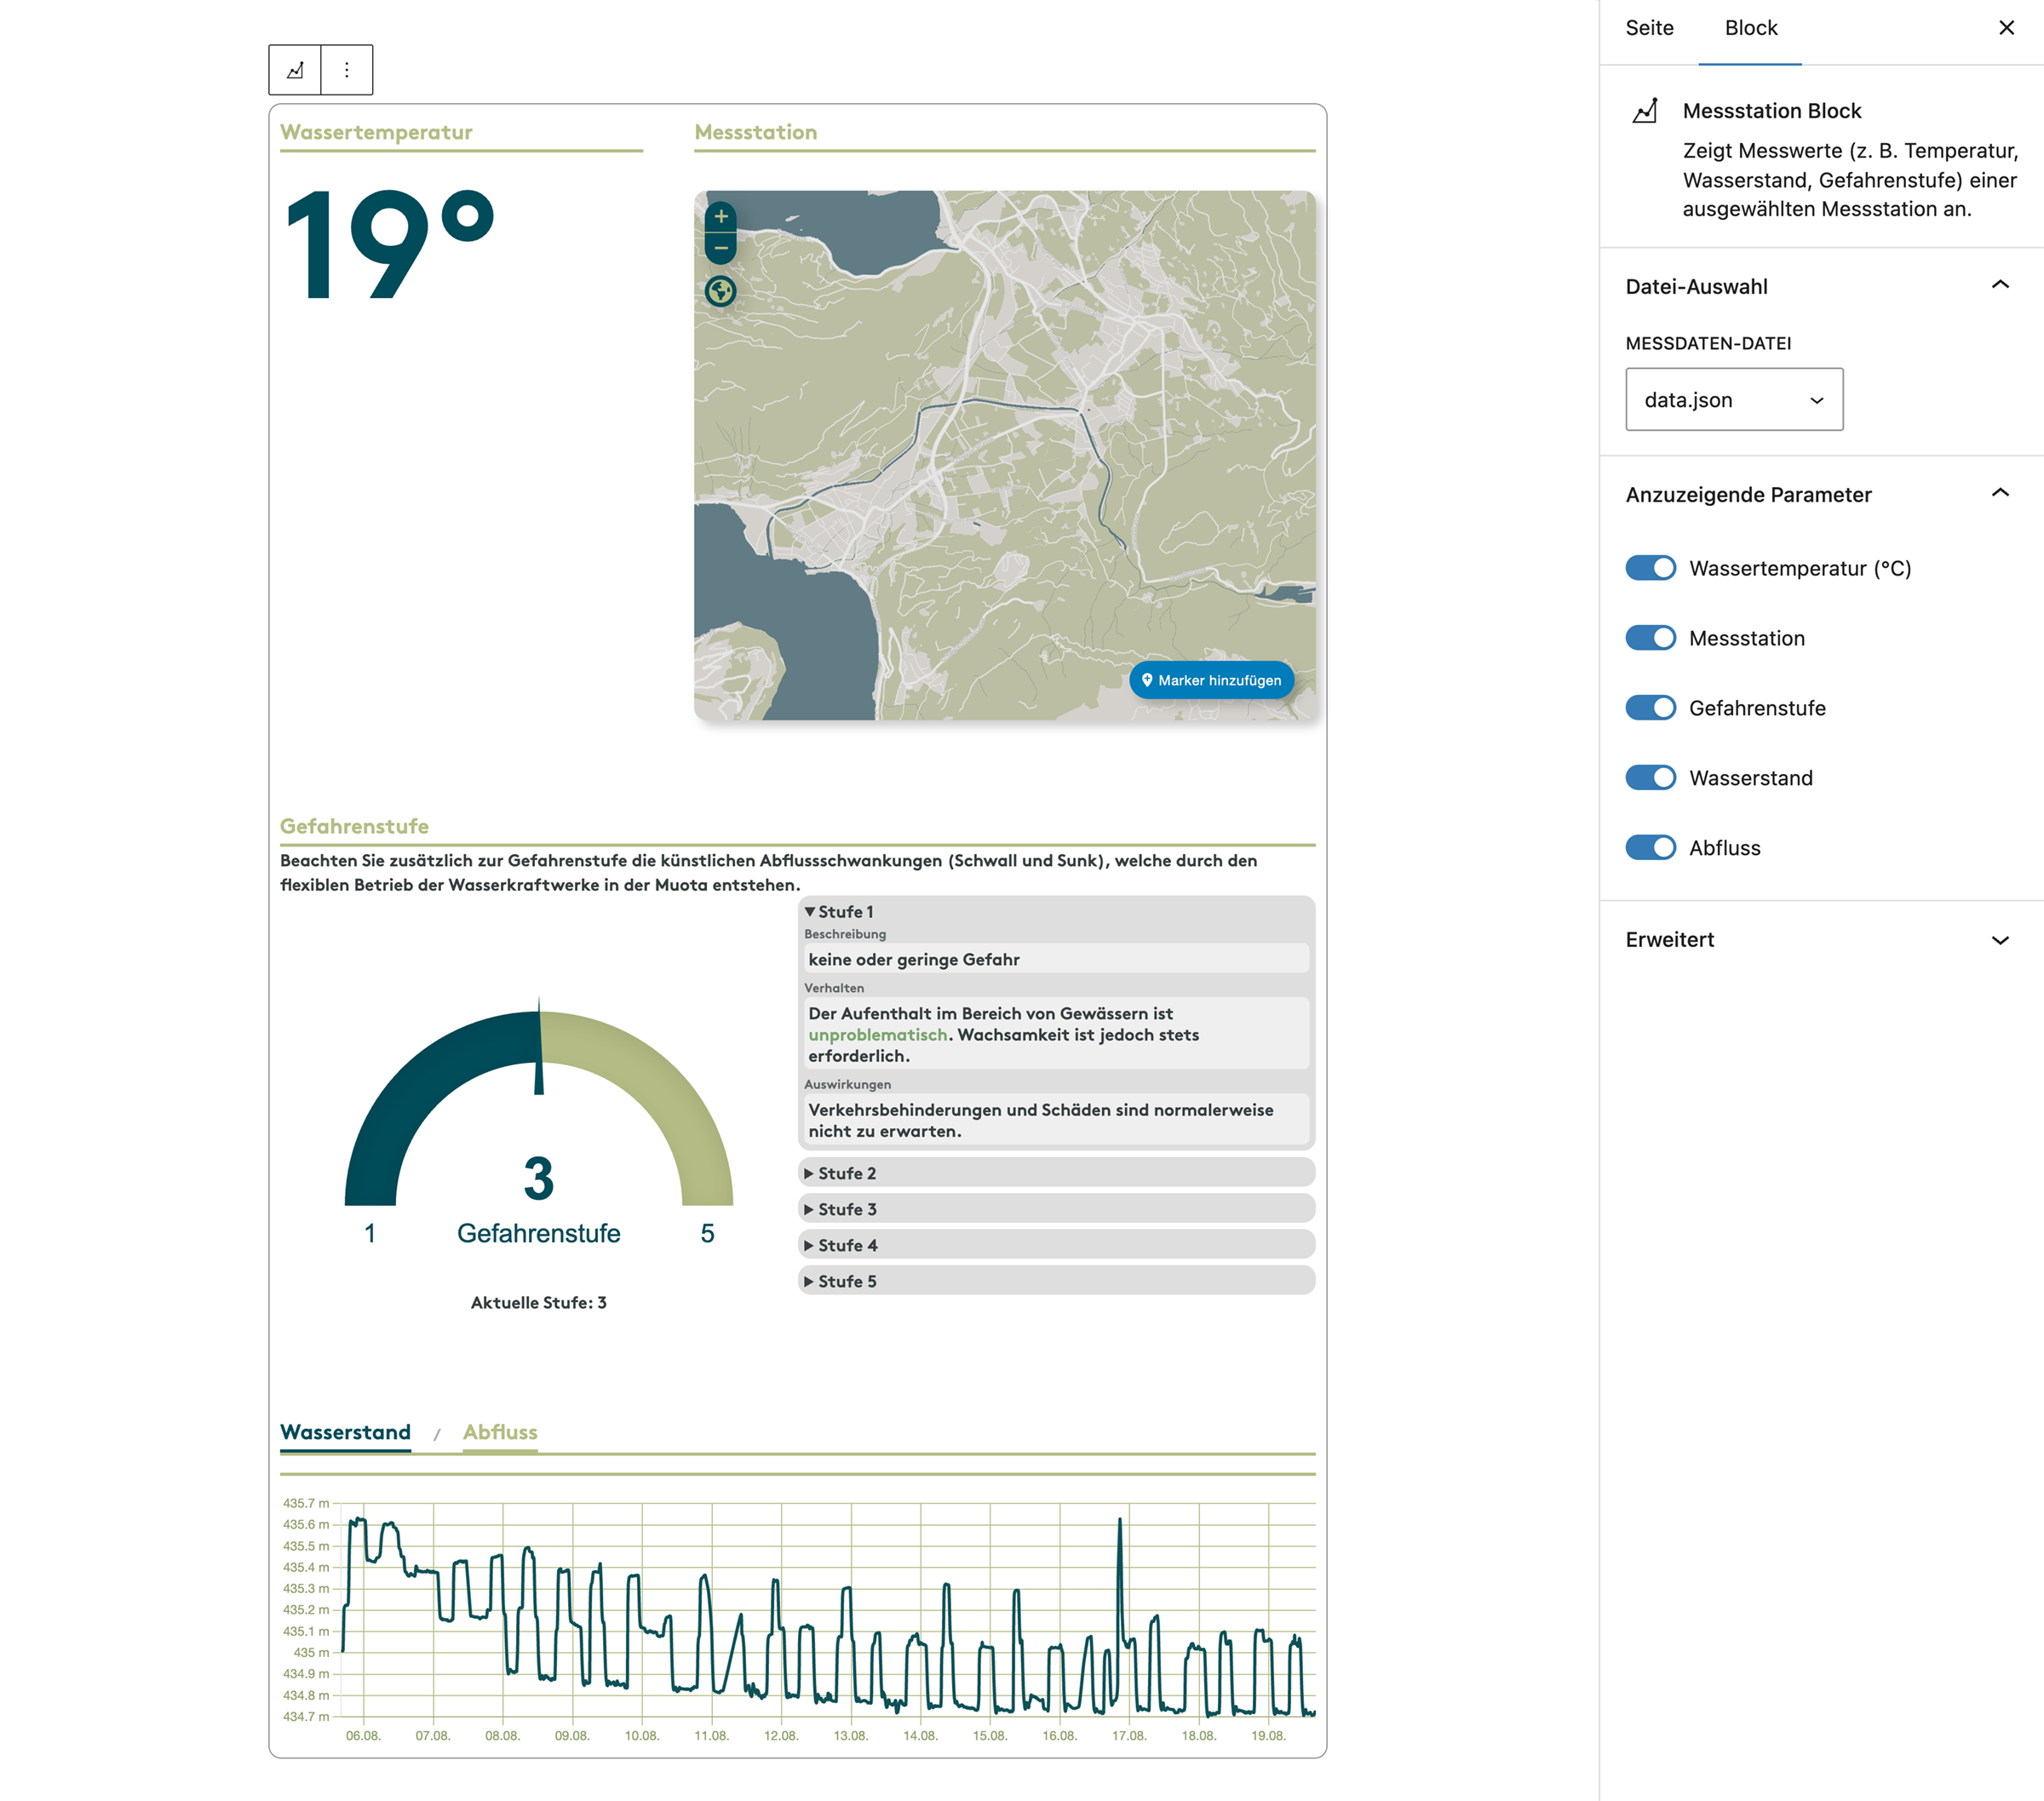Close the settings sidebar with X icon
This screenshot has height=1801, width=2044.
[2006, 28]
